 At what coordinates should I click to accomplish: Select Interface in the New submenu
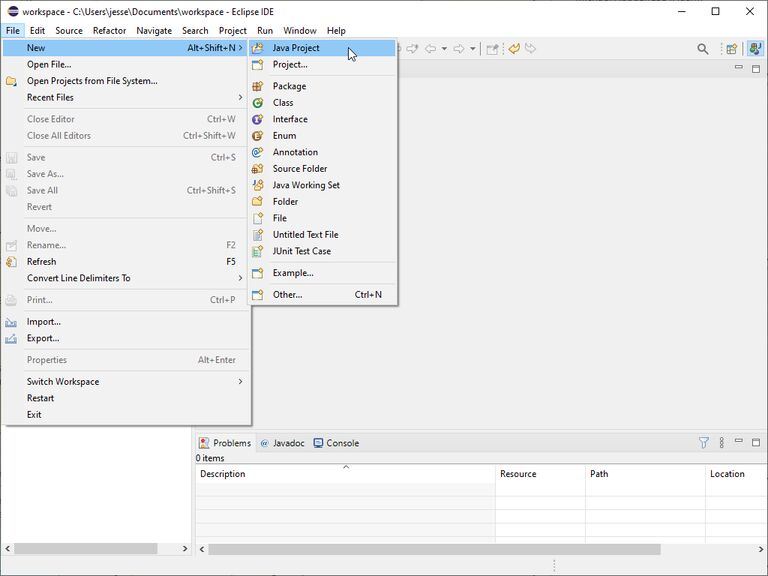pos(290,119)
